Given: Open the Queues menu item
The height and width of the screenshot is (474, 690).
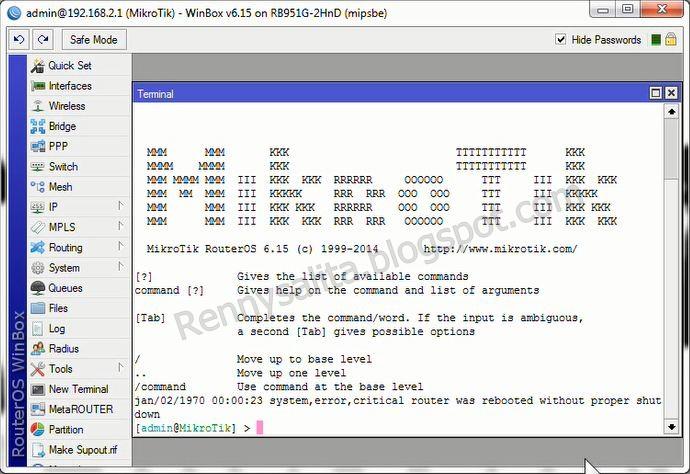Looking at the screenshot, I should tap(79, 288).
